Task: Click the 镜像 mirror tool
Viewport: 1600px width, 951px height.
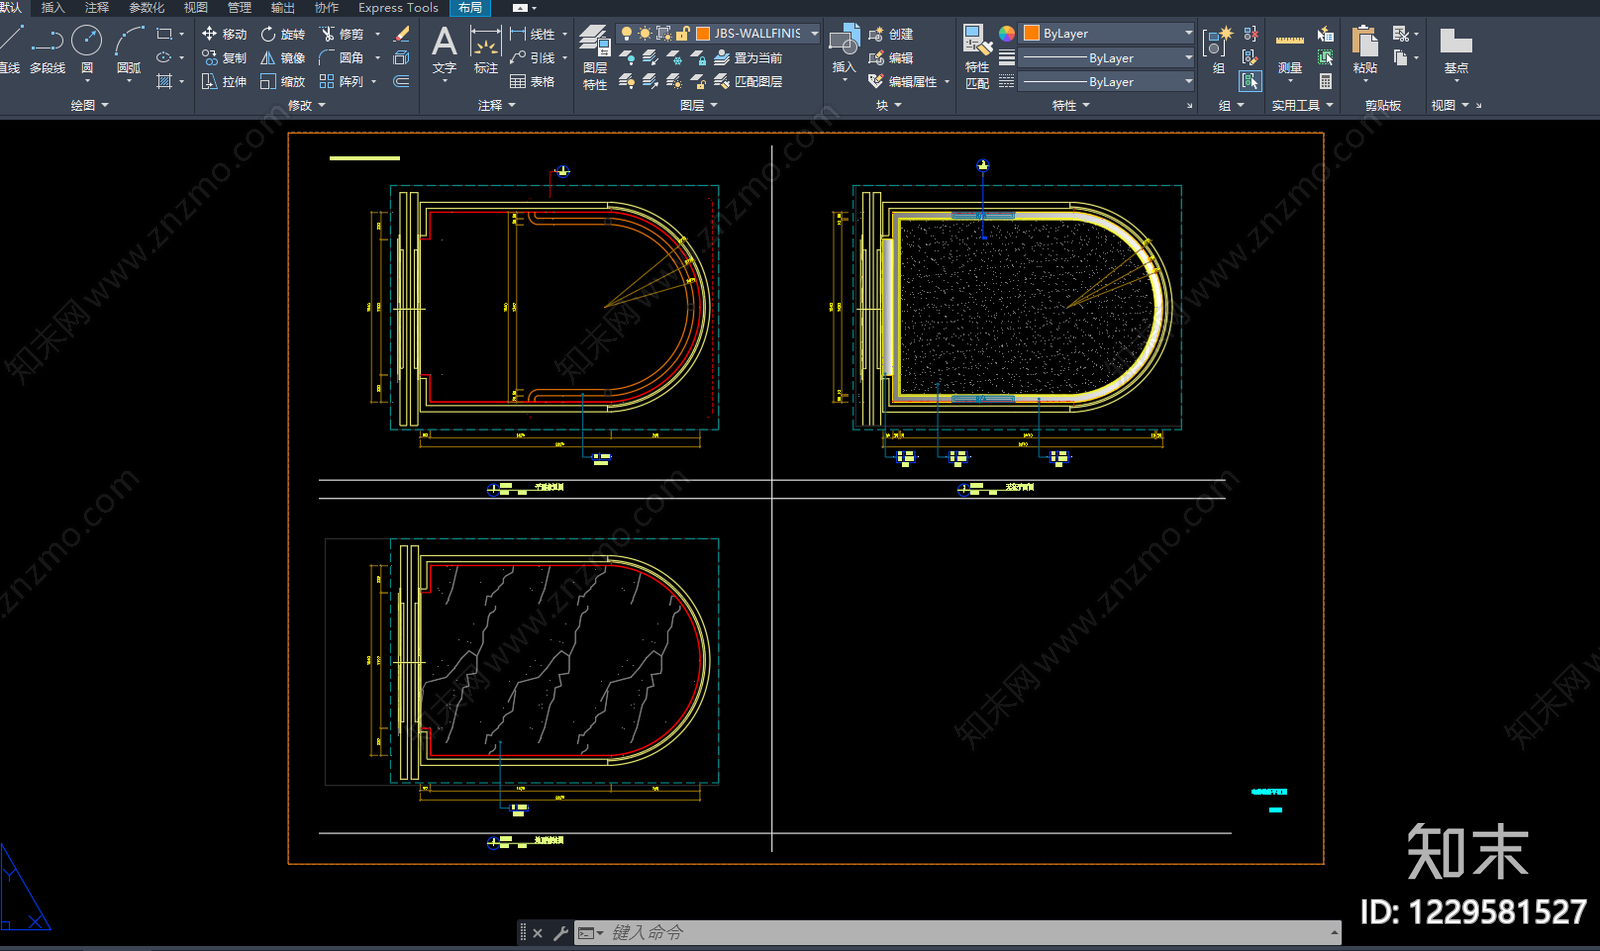Action: pos(283,58)
